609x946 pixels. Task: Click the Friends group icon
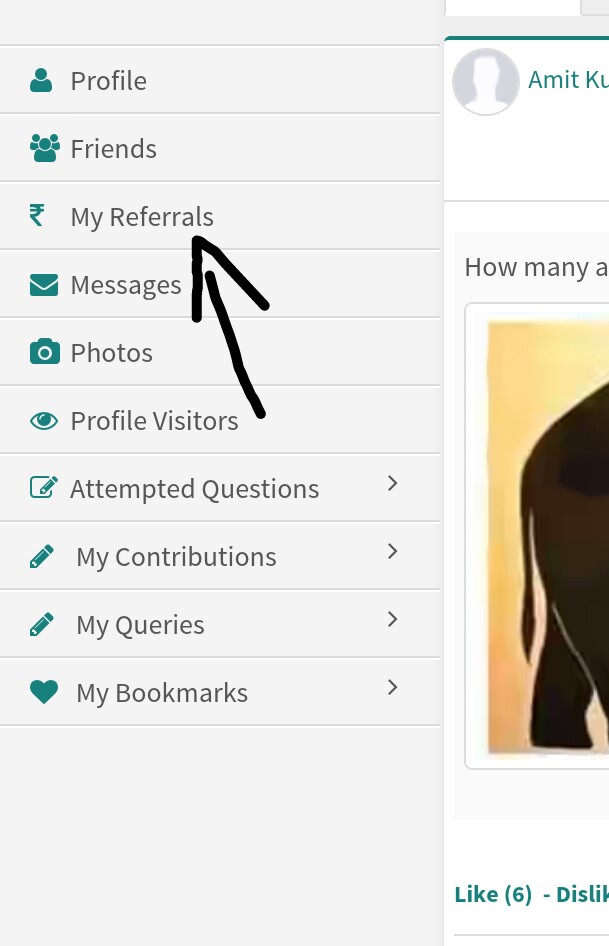(x=44, y=148)
